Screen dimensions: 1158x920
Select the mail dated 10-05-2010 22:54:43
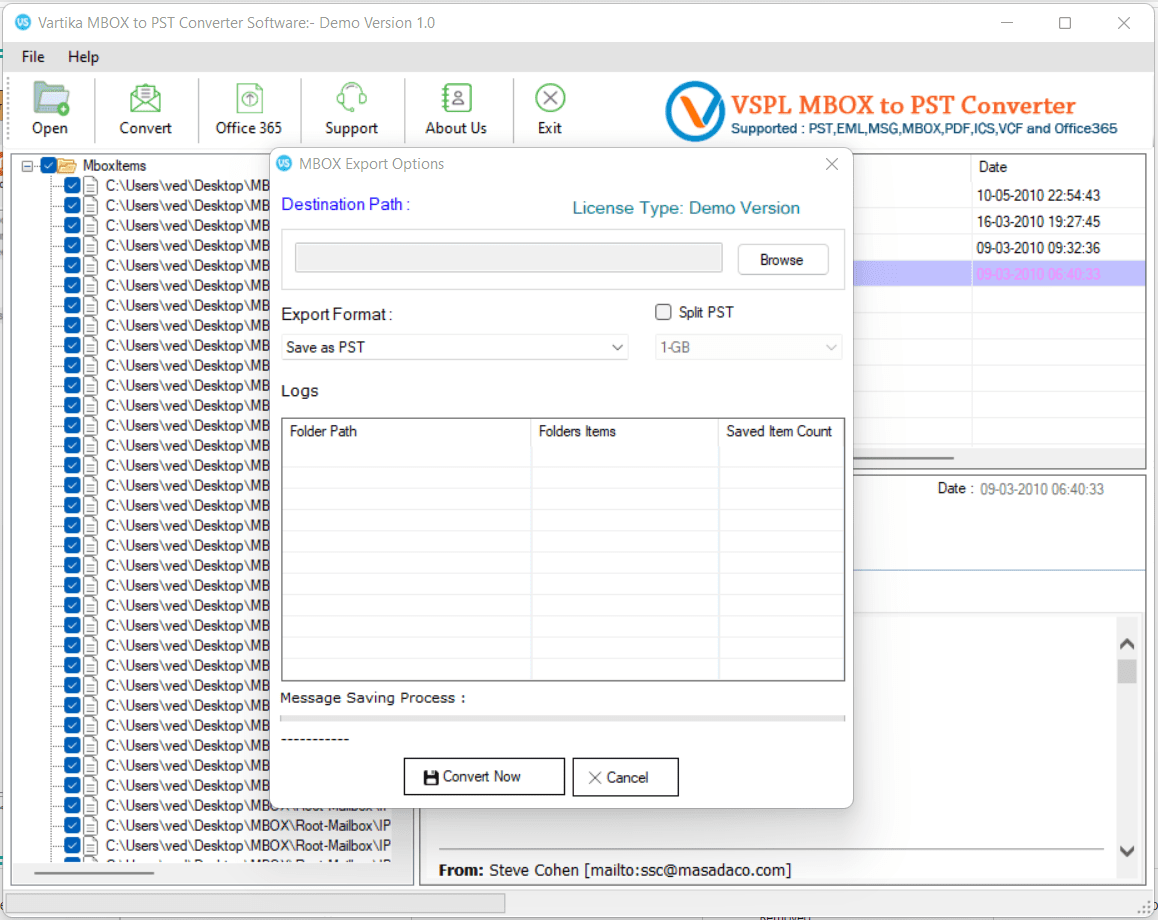tap(1038, 196)
